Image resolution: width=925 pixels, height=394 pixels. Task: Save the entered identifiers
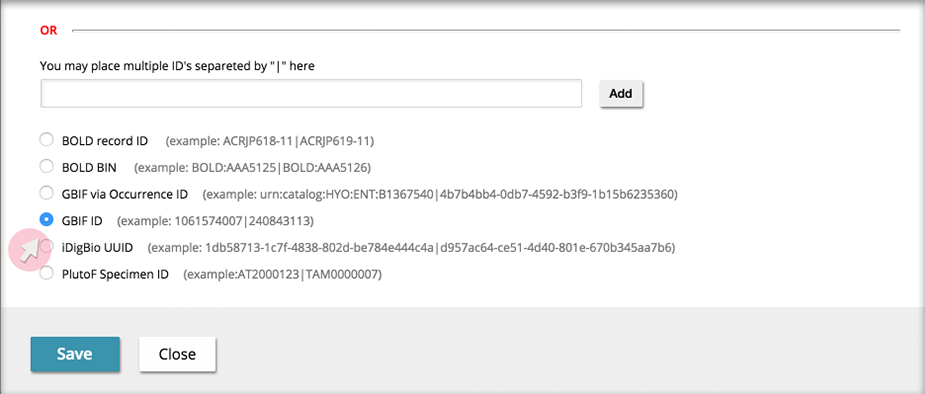pos(75,354)
